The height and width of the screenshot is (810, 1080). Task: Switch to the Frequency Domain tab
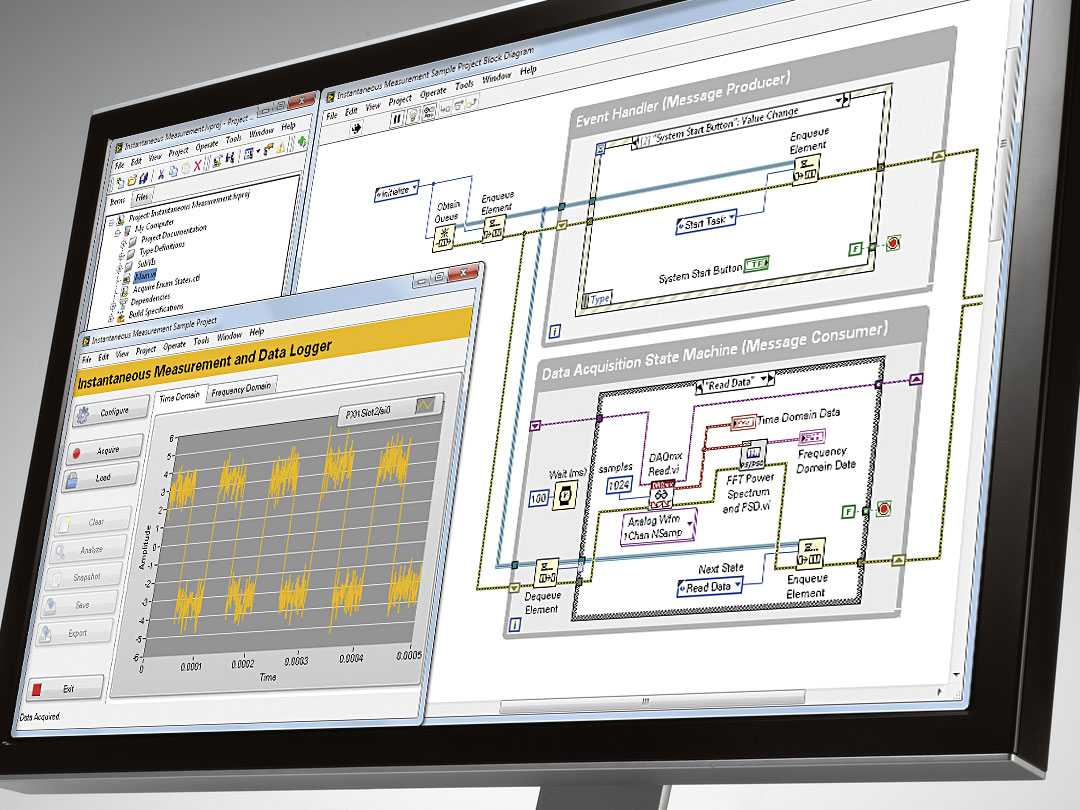tap(241, 390)
